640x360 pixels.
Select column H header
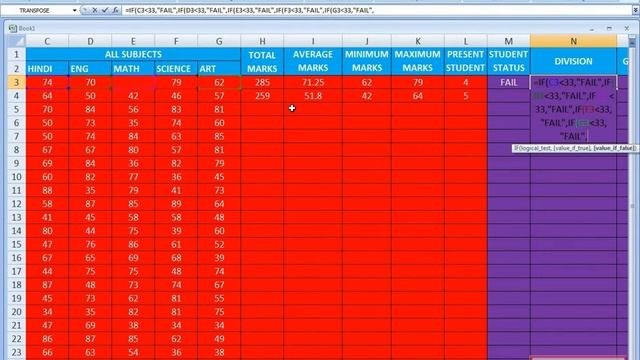(262, 41)
